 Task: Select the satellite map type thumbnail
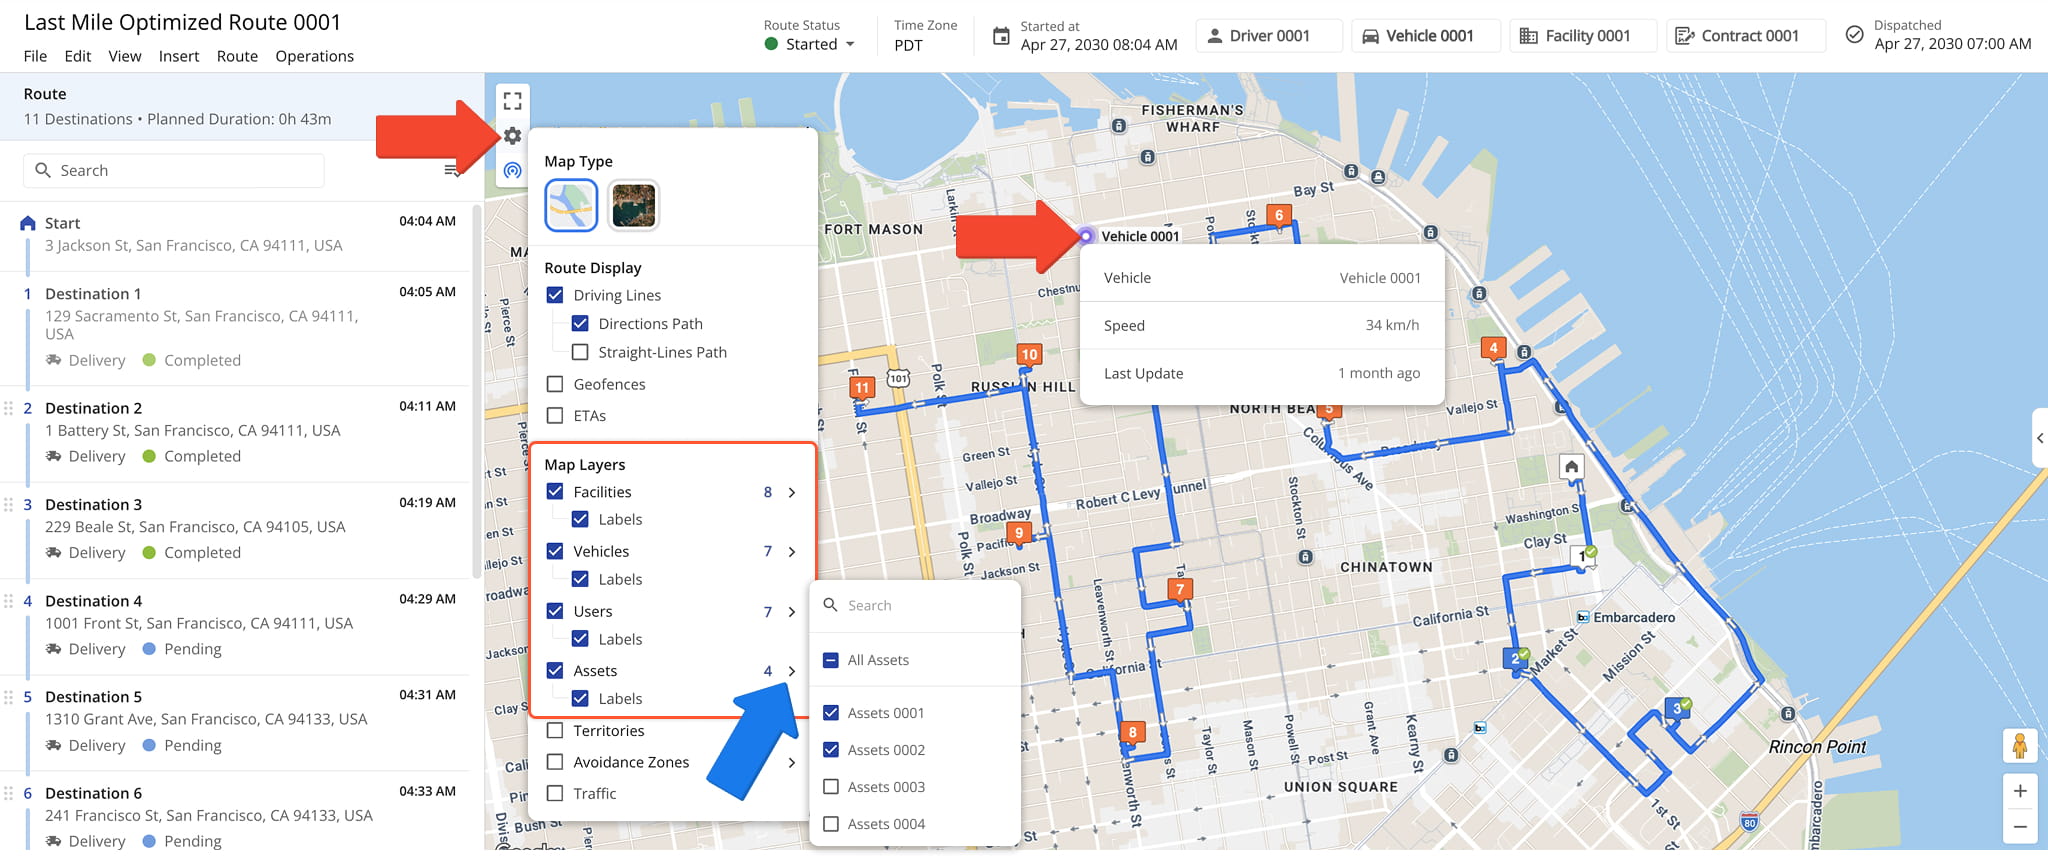pyautogui.click(x=633, y=205)
